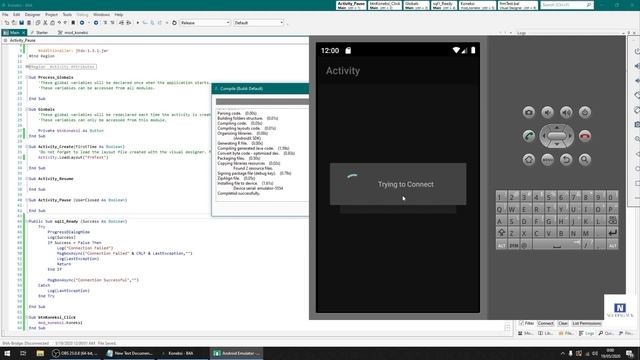Screen dimensions: 640x360
Task: Click the D-pad left arrow
Action: tap(544, 136)
